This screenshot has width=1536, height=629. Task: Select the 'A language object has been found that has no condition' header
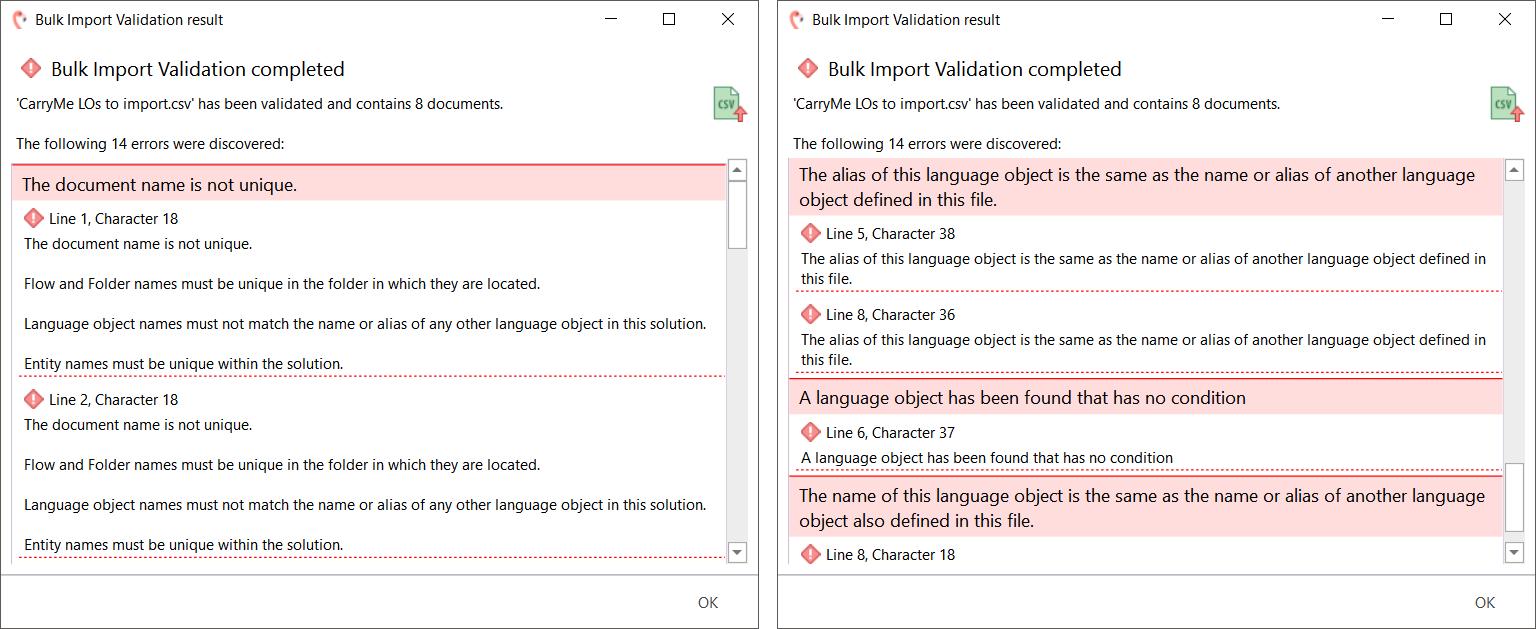(1020, 397)
